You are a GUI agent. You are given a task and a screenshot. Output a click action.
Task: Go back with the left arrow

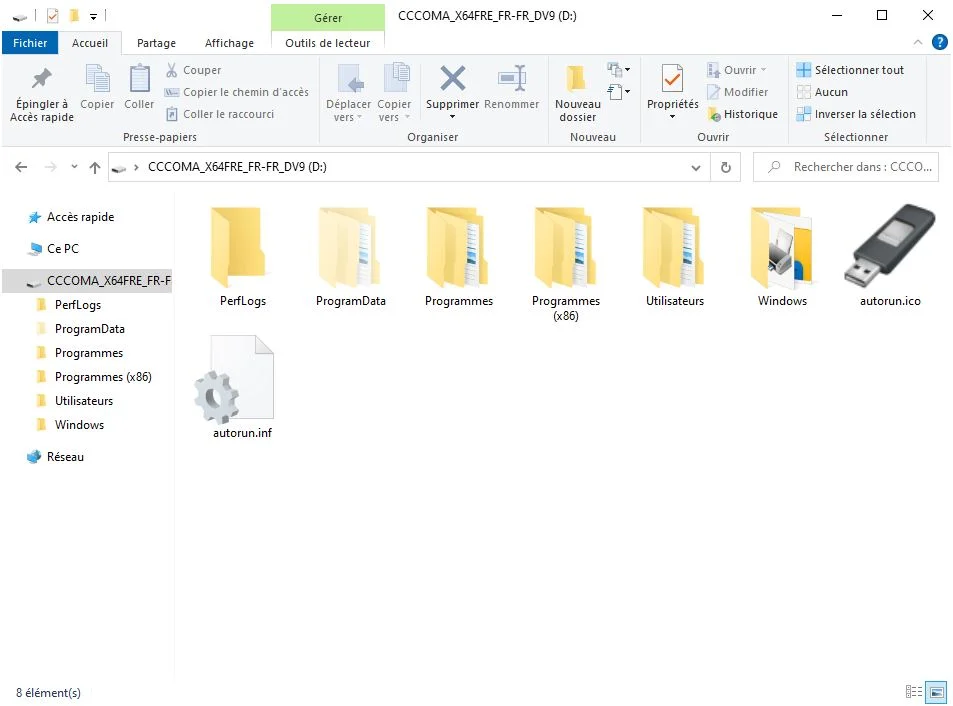pyautogui.click(x=21, y=167)
